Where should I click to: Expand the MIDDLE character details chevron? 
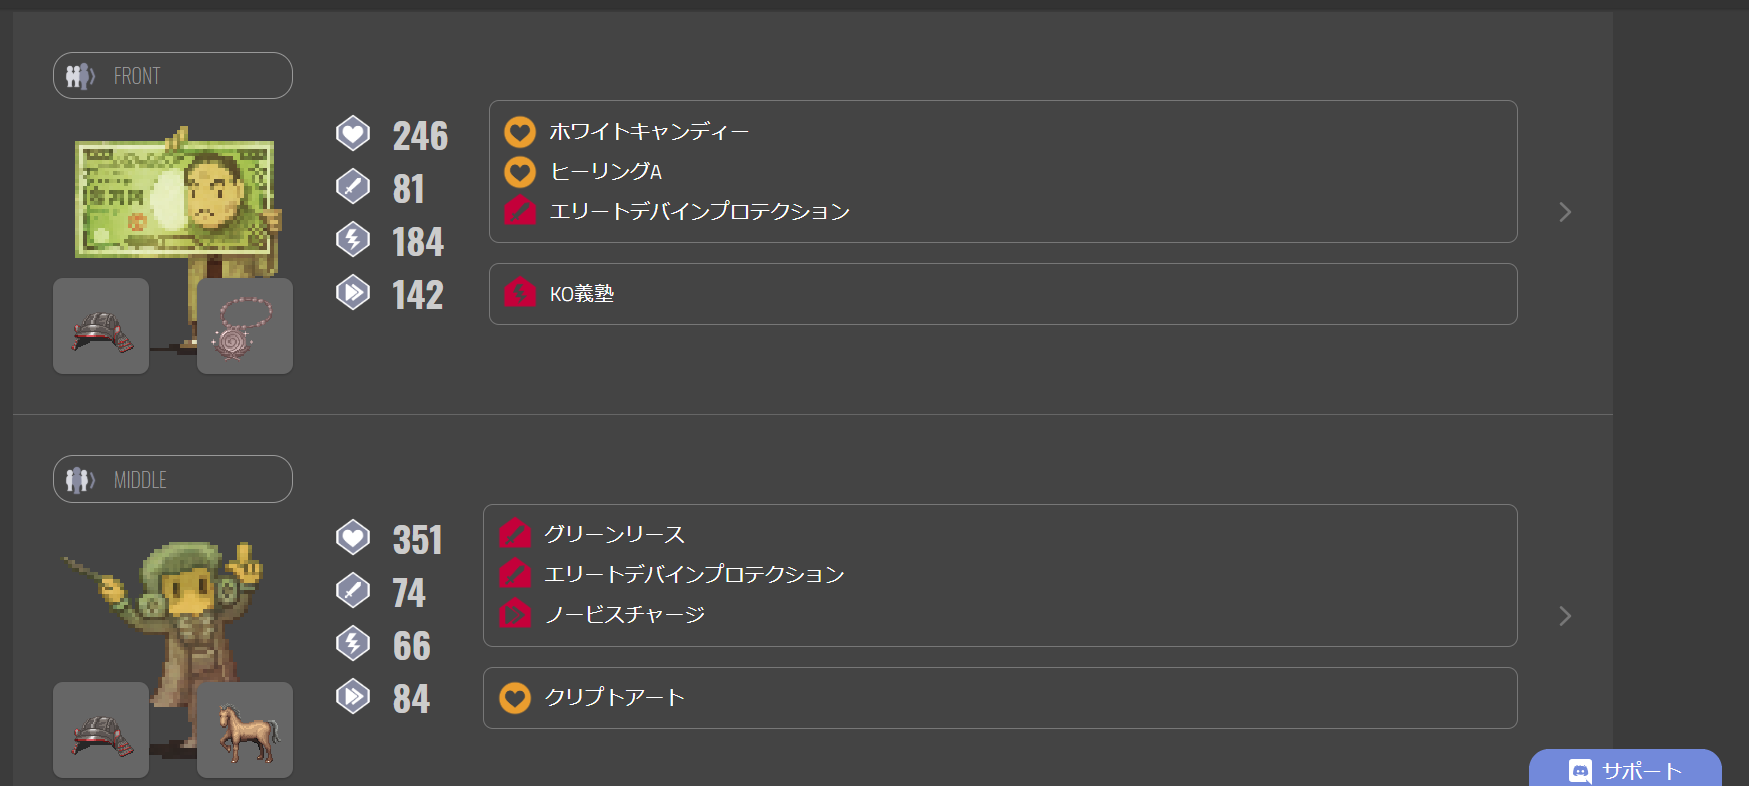tap(1565, 616)
